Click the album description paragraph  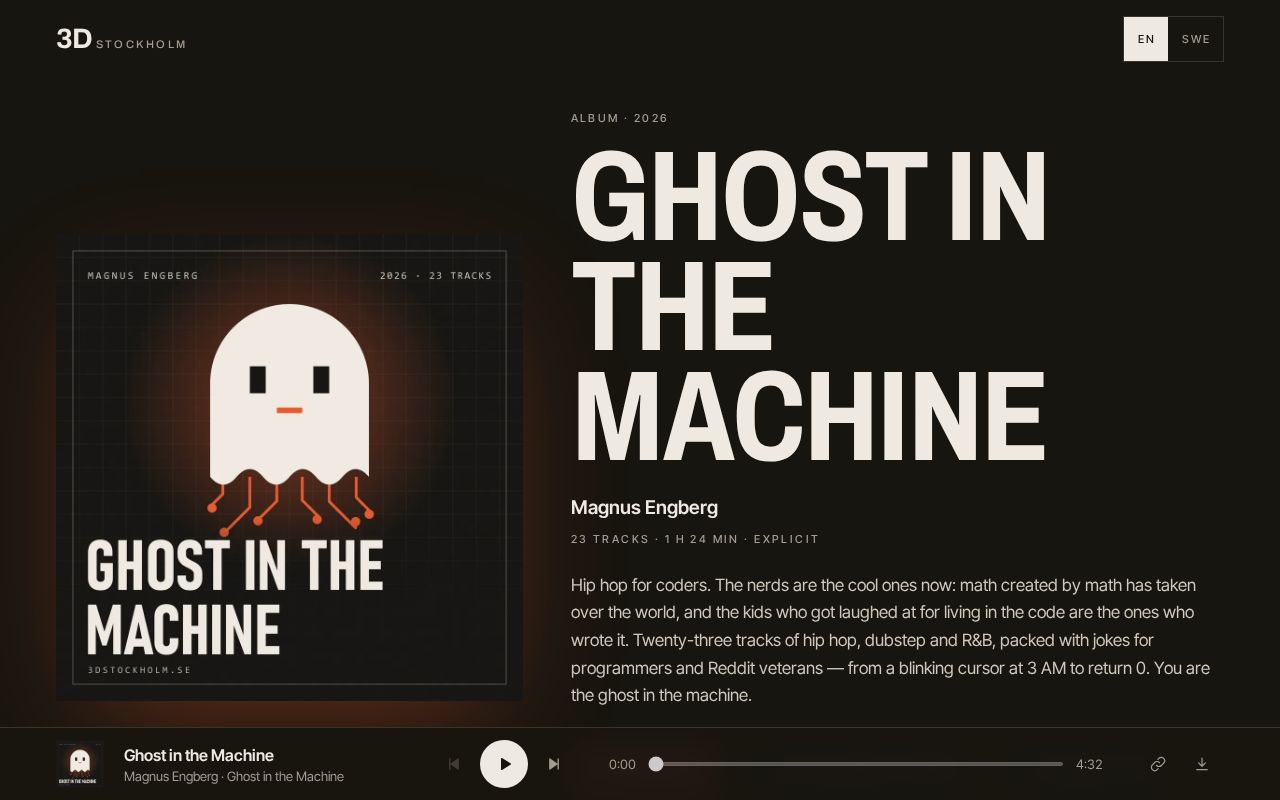pos(891,640)
